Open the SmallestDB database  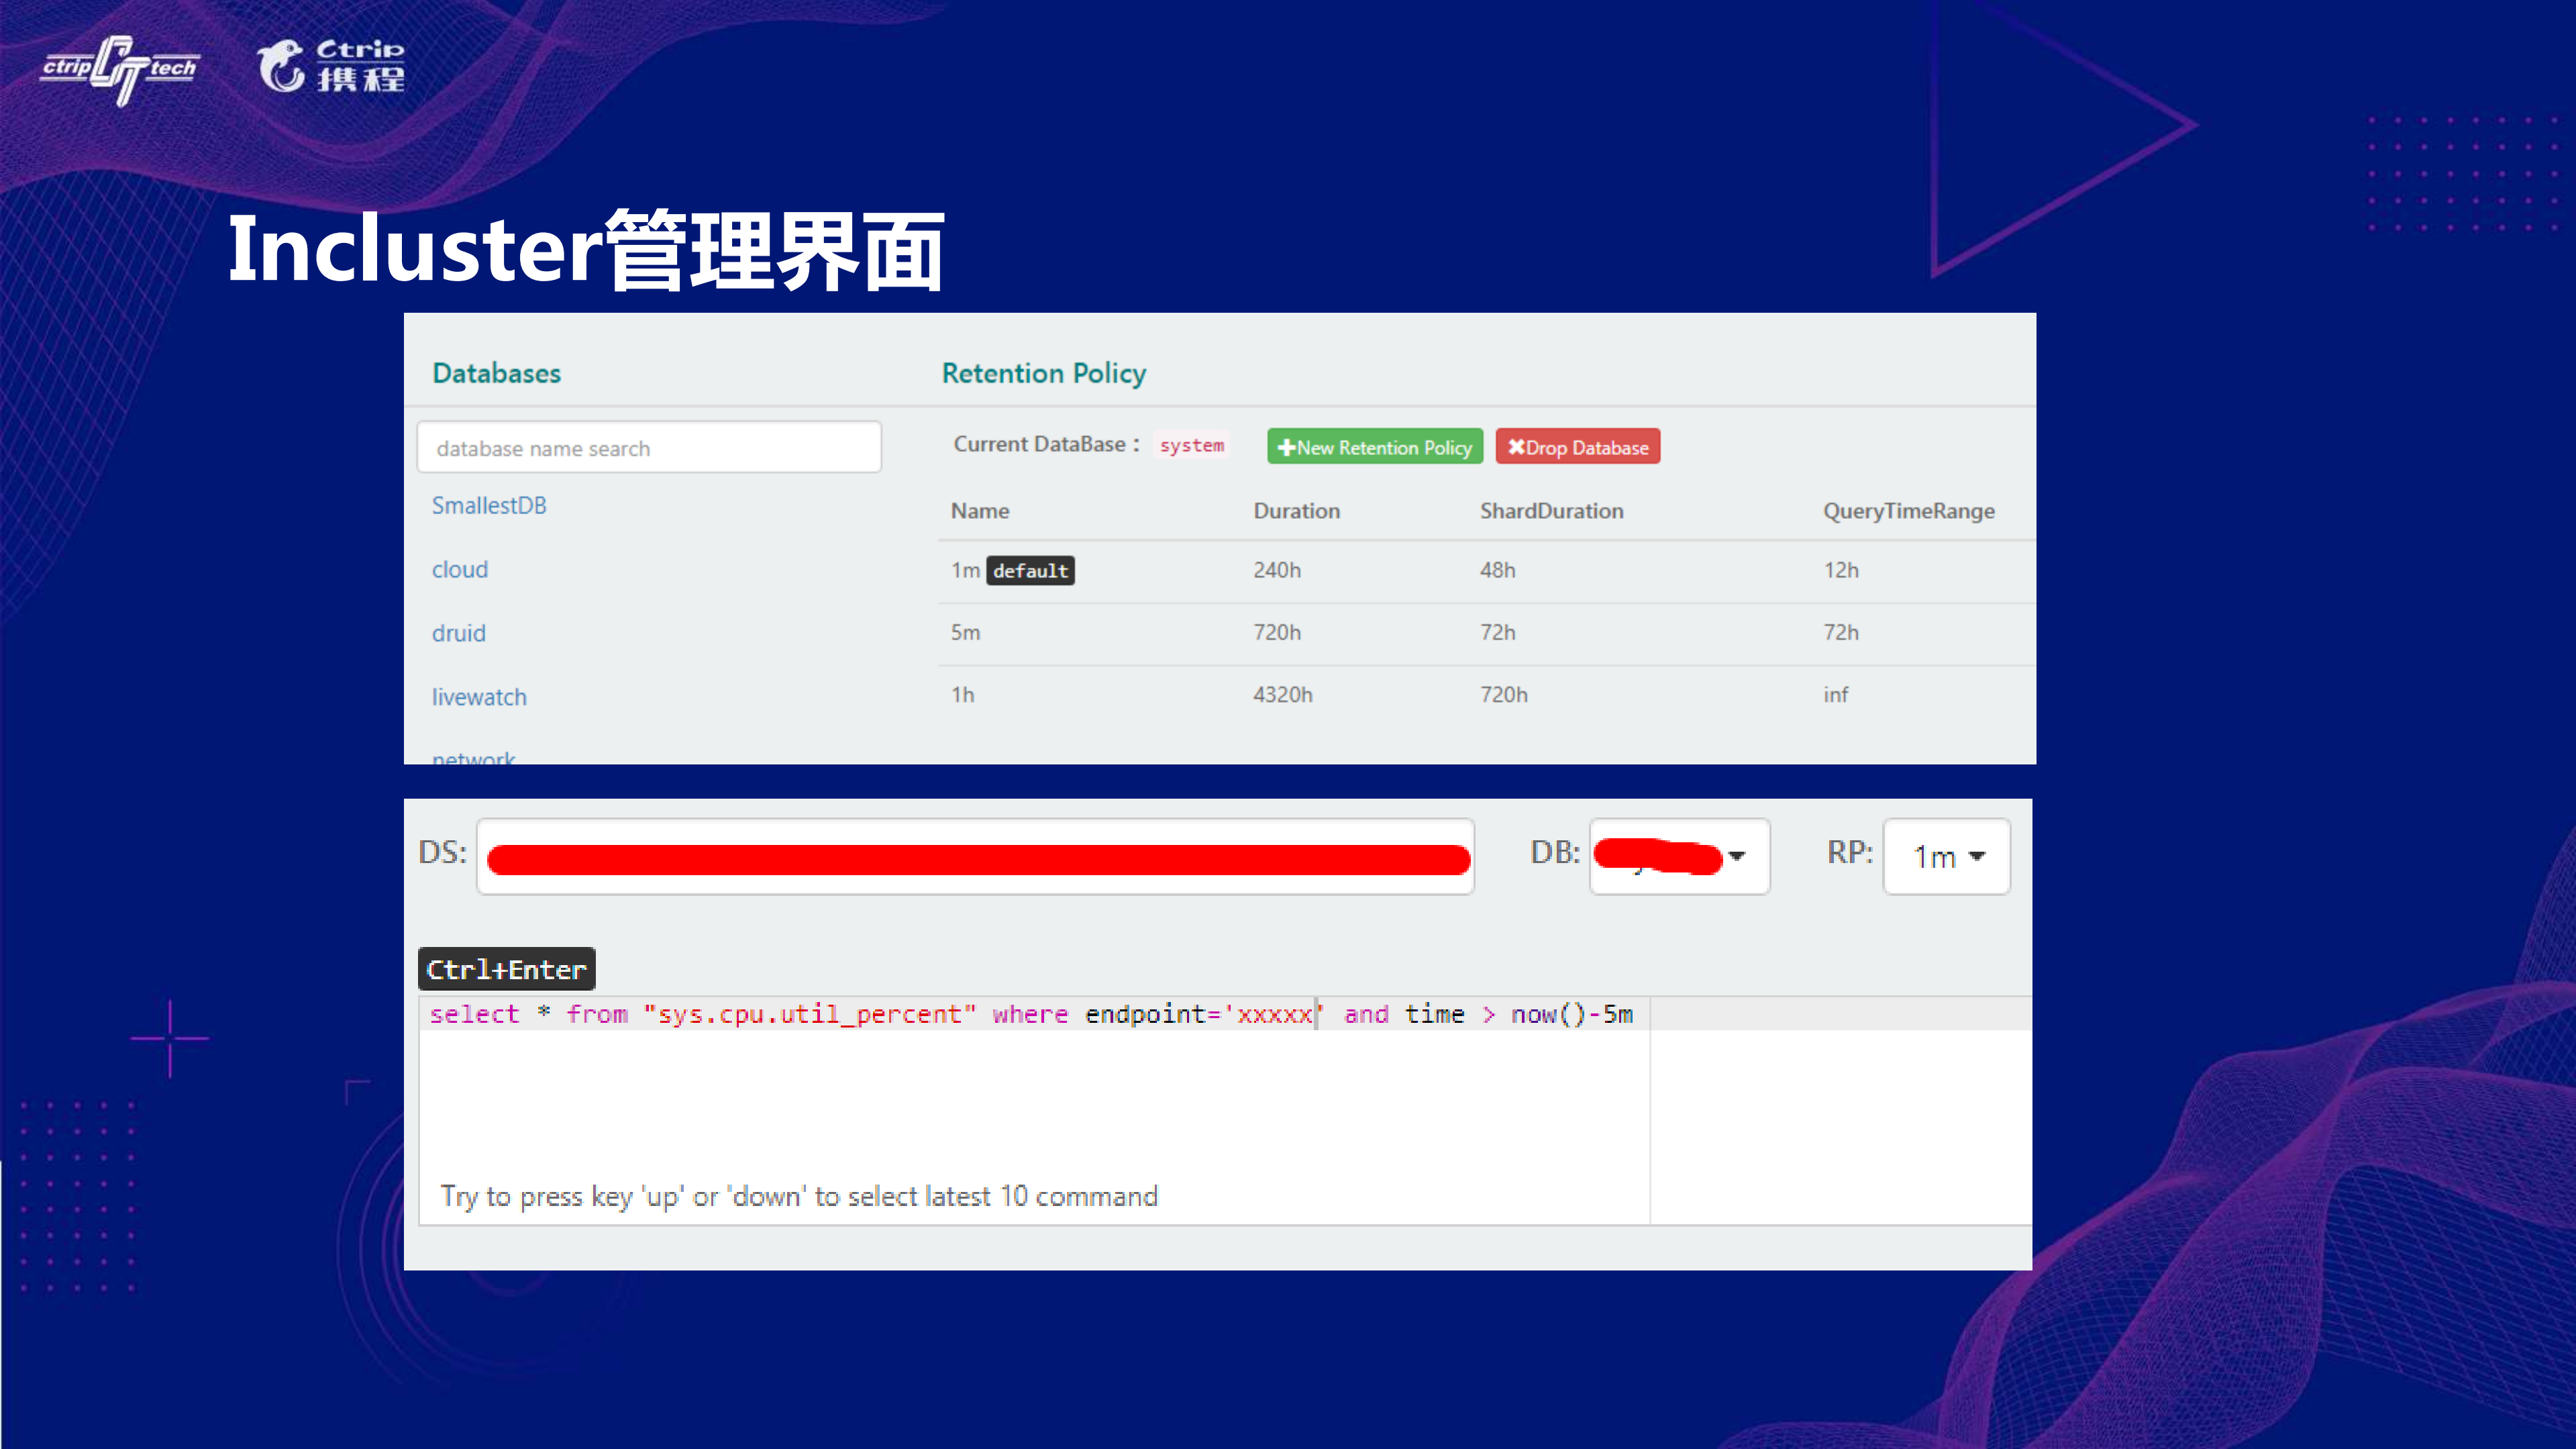pos(489,505)
